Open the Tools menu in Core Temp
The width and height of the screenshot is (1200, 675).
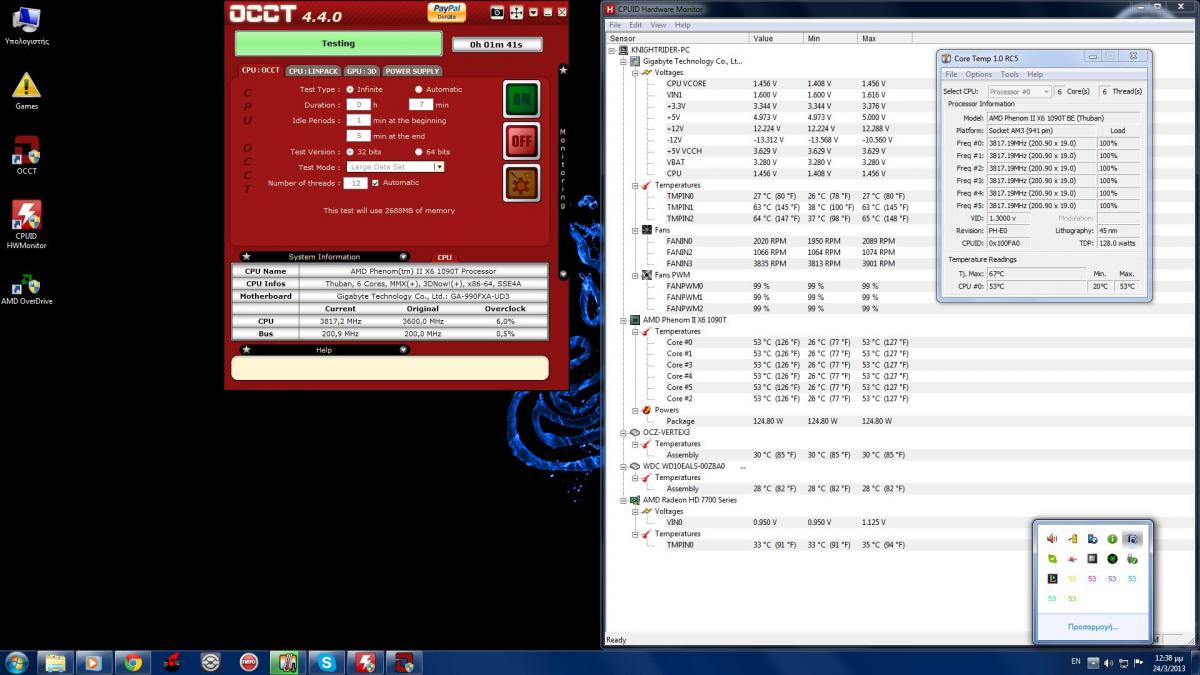point(1010,74)
